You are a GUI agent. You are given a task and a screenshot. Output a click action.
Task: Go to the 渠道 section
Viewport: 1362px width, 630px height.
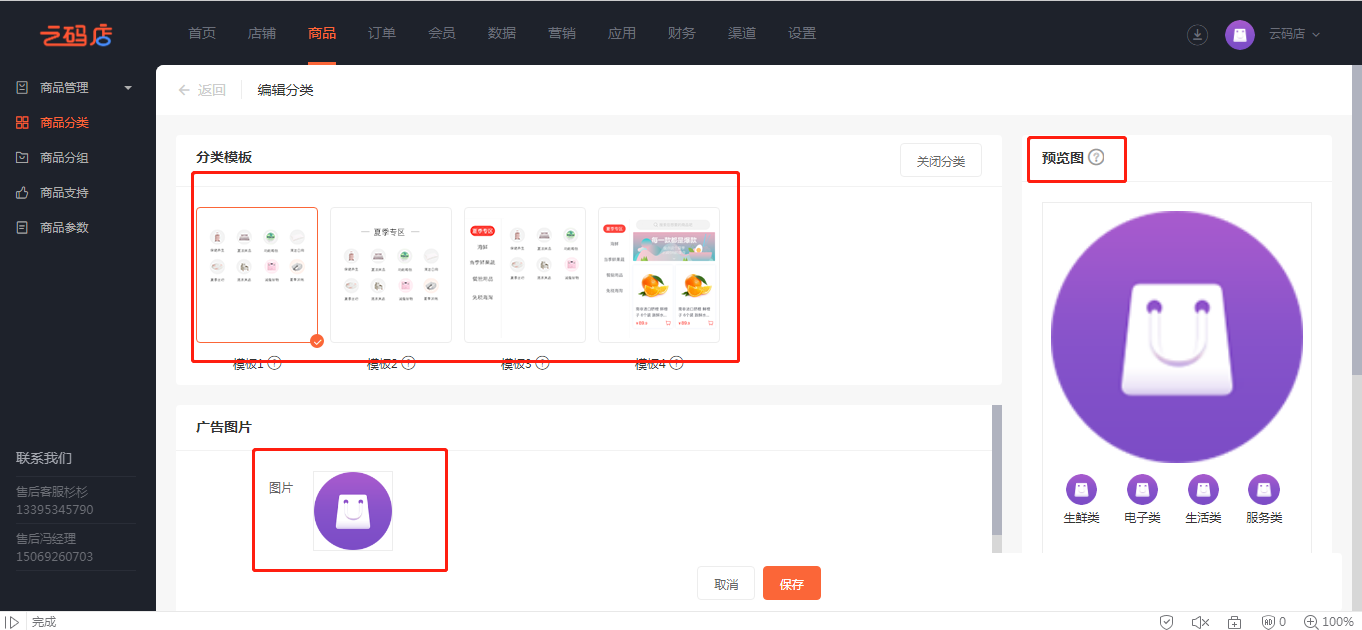[x=742, y=33]
